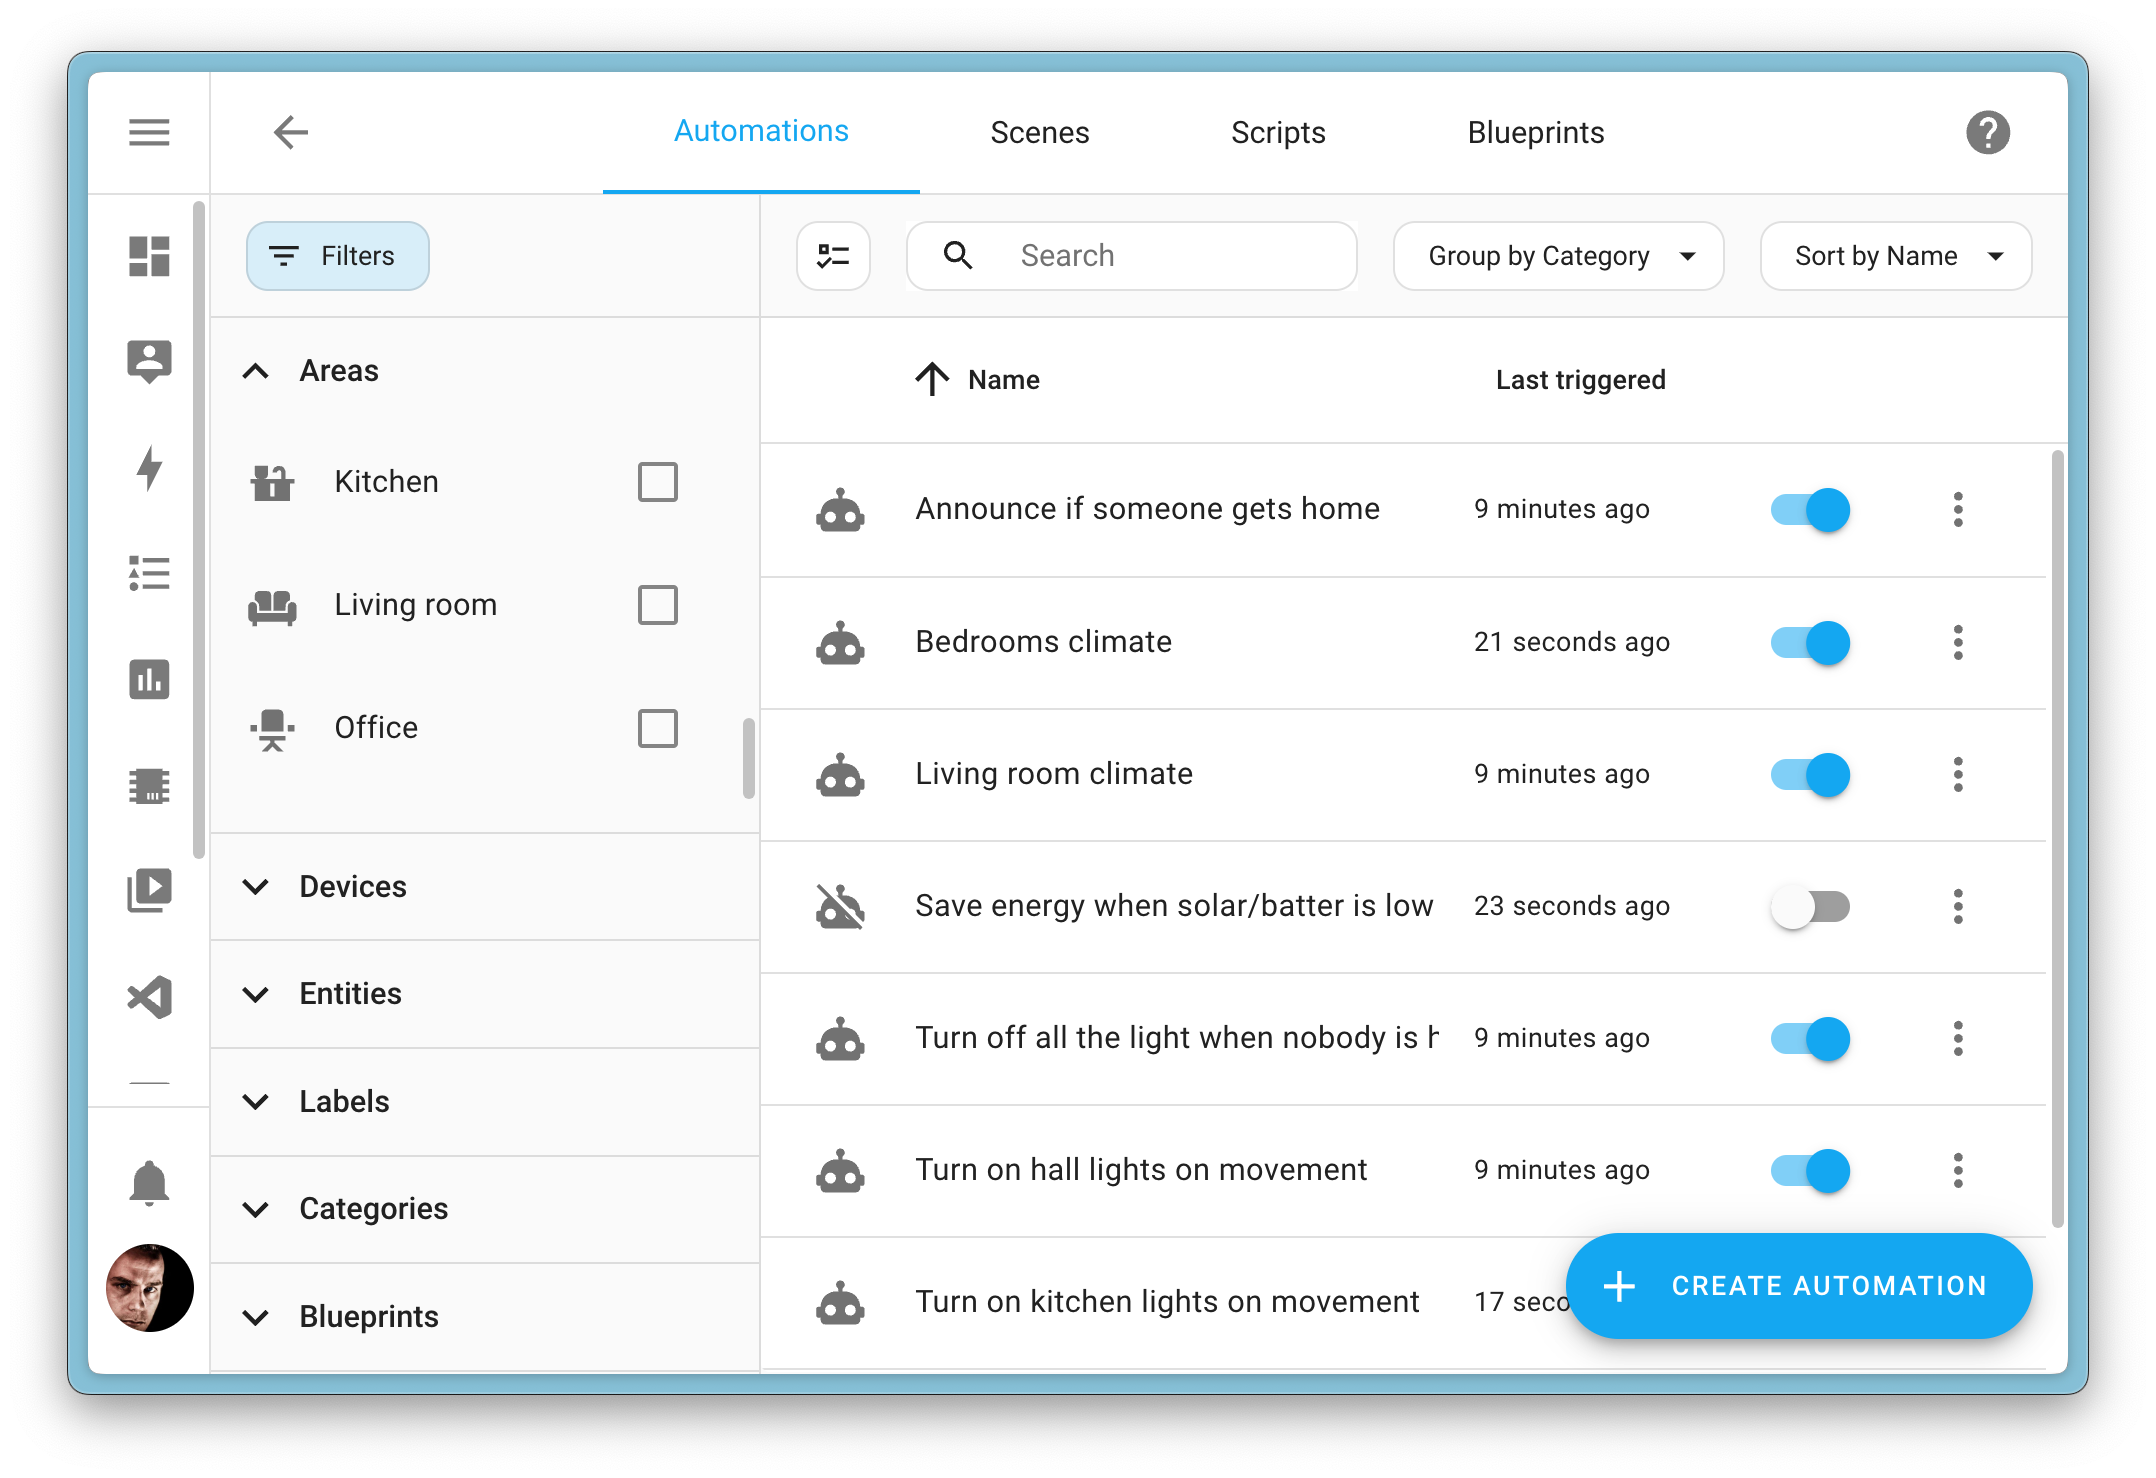Click the automation robot icon for Bedrooms climate
The width and height of the screenshot is (2156, 1478).
click(845, 641)
